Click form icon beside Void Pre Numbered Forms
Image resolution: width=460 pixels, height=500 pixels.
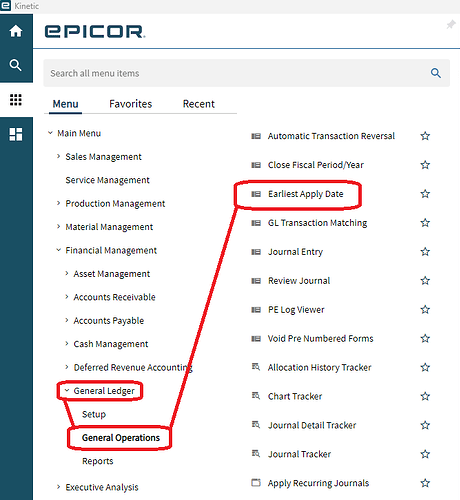256,339
